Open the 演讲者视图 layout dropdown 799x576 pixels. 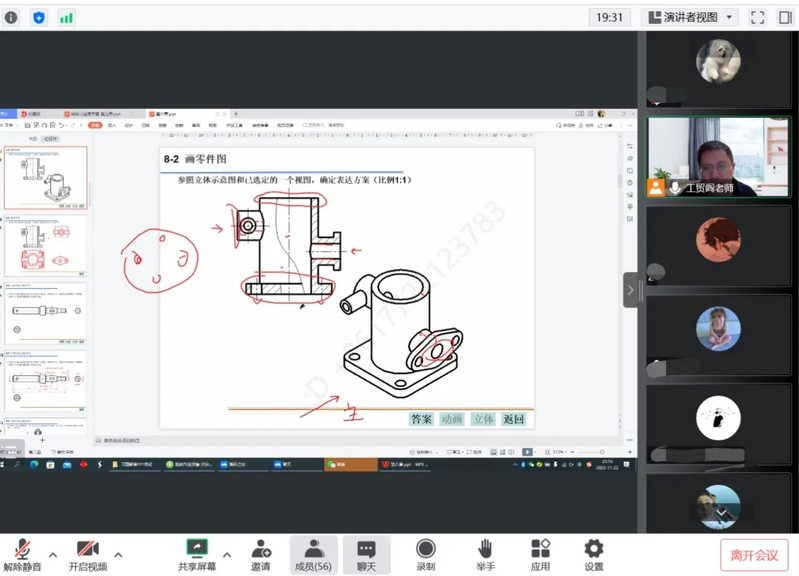(692, 17)
